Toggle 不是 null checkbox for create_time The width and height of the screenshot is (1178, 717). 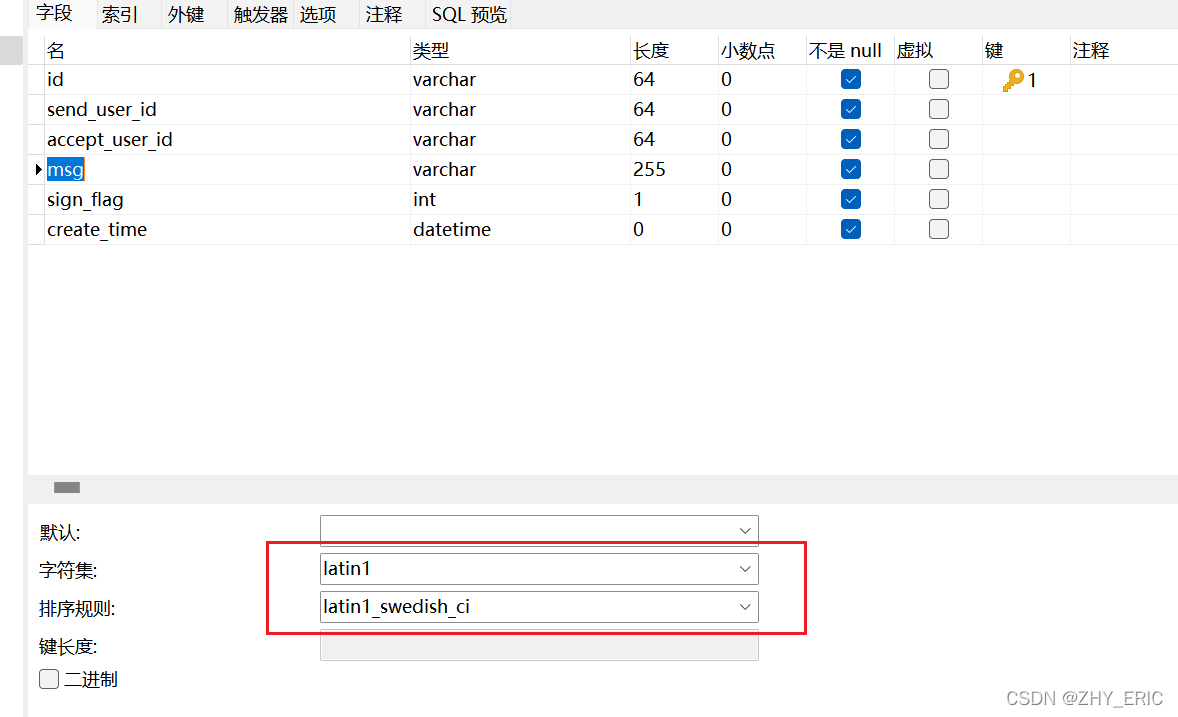(850, 229)
